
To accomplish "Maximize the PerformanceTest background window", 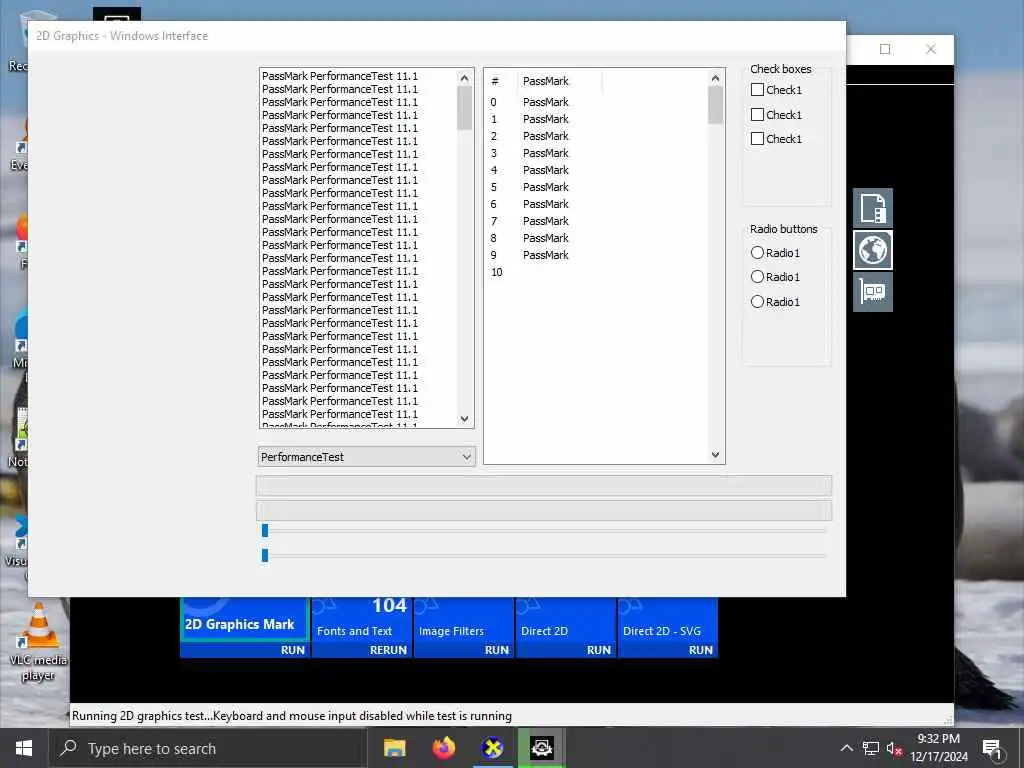I will click(885, 49).
